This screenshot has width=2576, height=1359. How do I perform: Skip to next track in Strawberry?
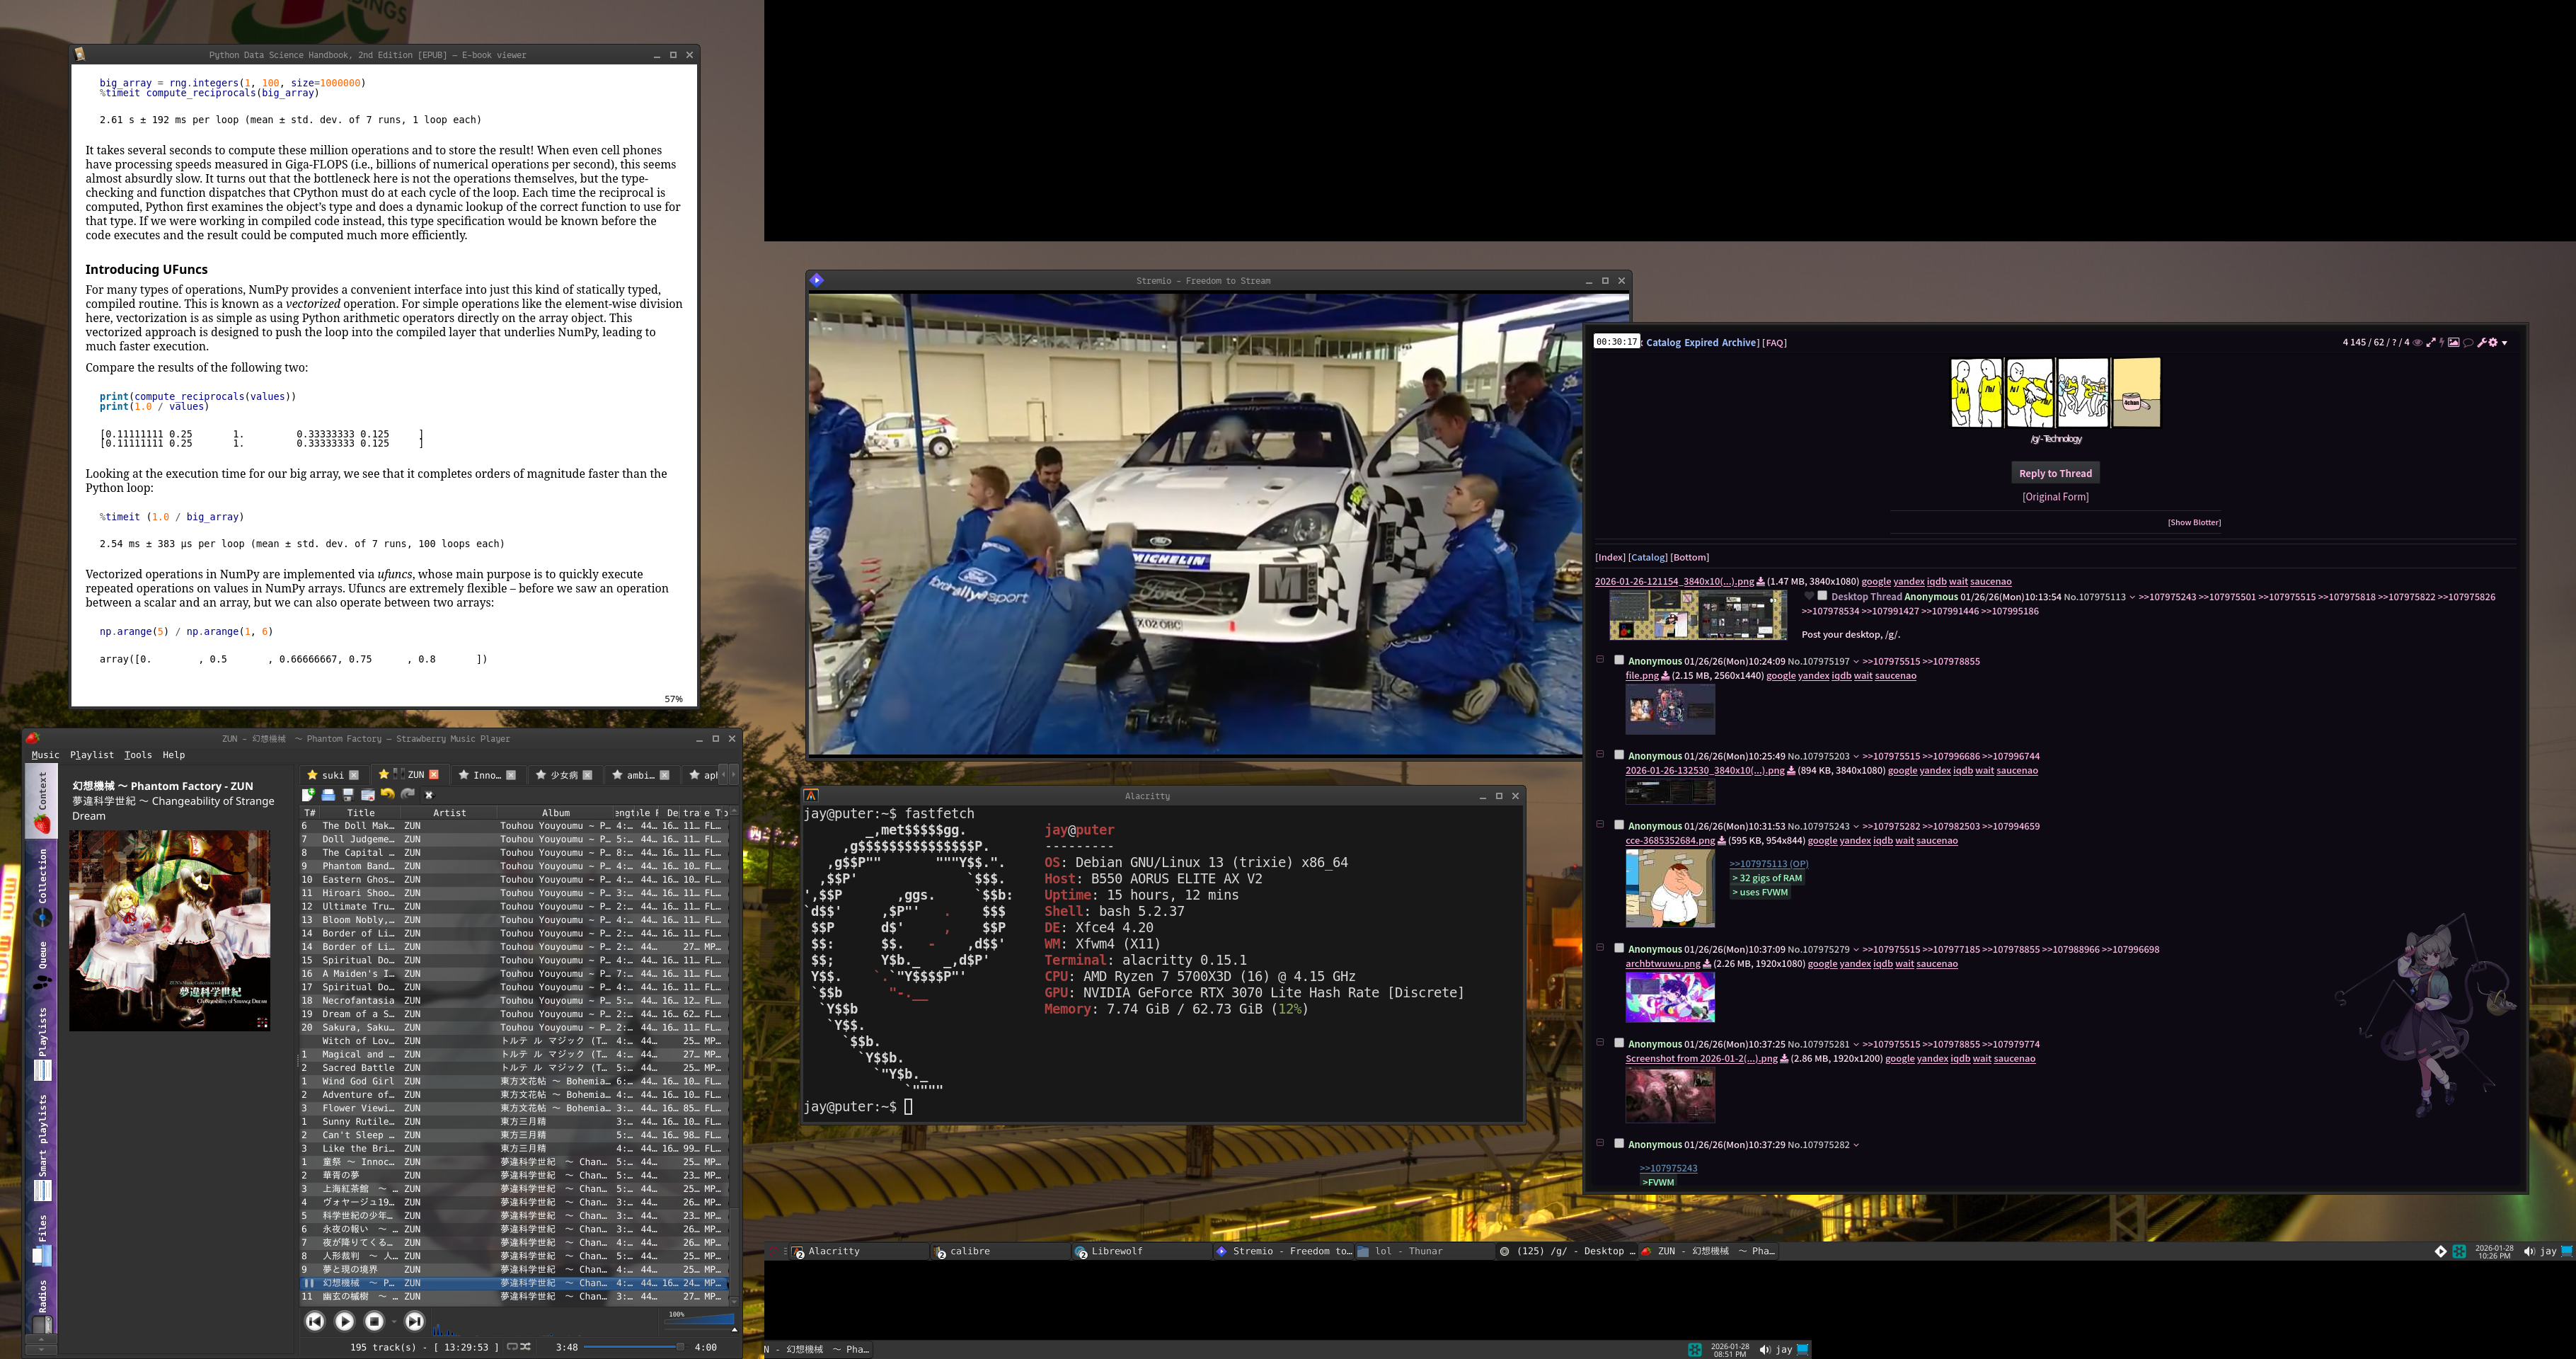coord(414,1321)
